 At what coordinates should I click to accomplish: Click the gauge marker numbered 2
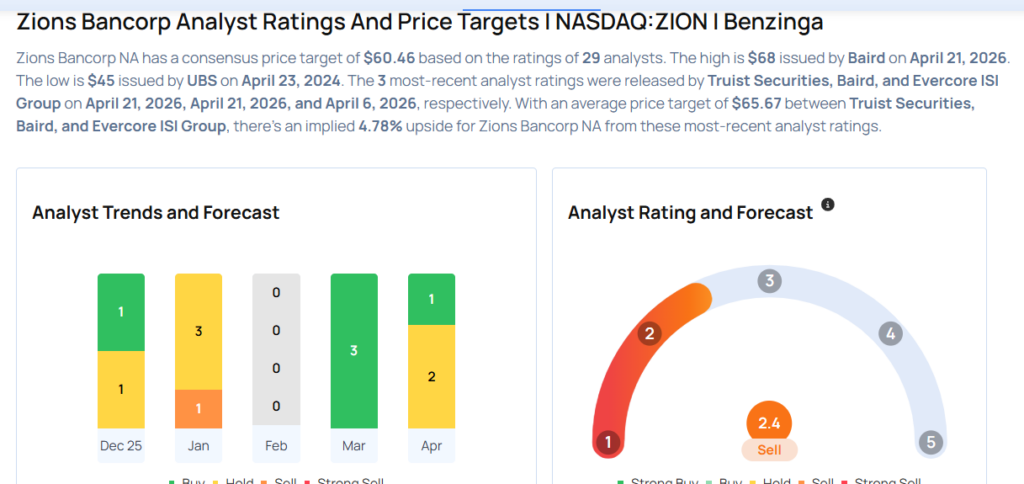click(648, 333)
